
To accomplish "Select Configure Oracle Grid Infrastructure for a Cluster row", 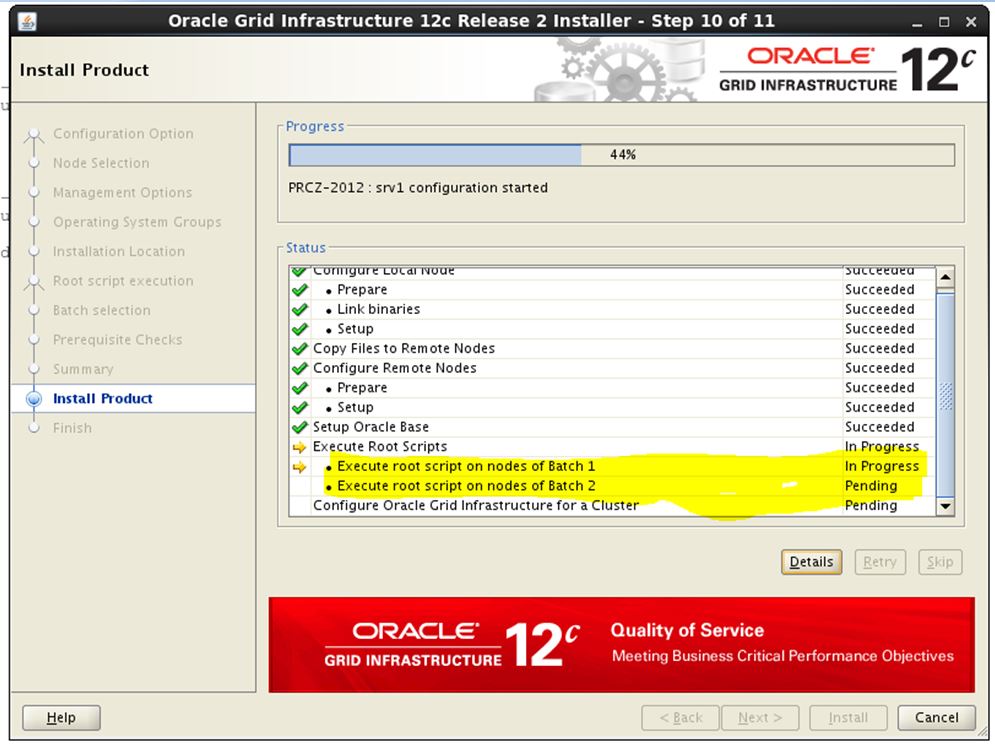I will (475, 506).
